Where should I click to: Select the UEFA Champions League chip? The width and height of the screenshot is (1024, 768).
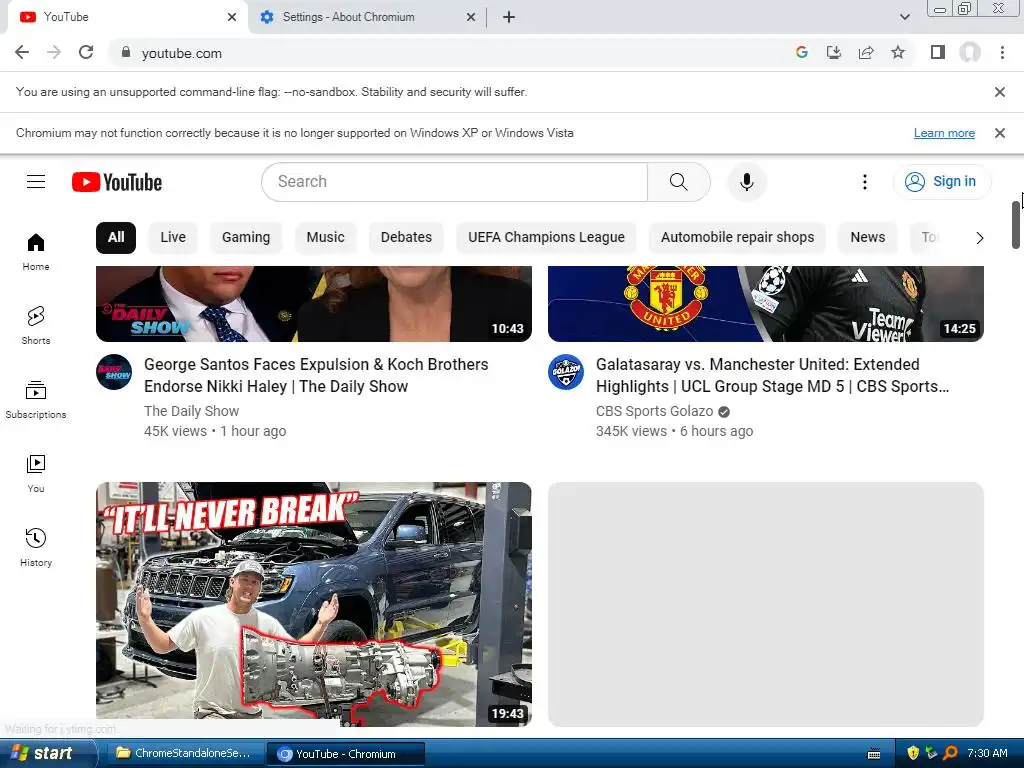[x=546, y=238]
